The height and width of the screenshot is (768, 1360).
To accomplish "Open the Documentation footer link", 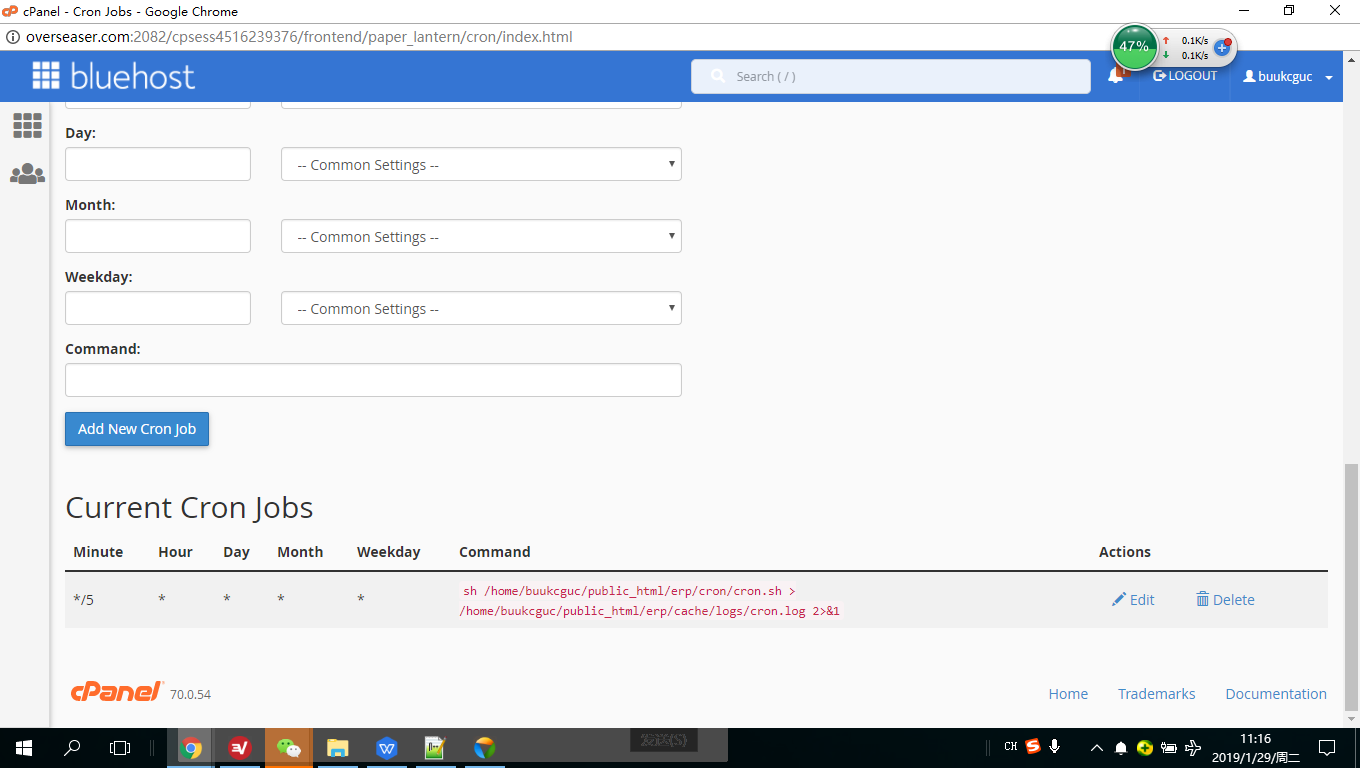I will point(1276,693).
